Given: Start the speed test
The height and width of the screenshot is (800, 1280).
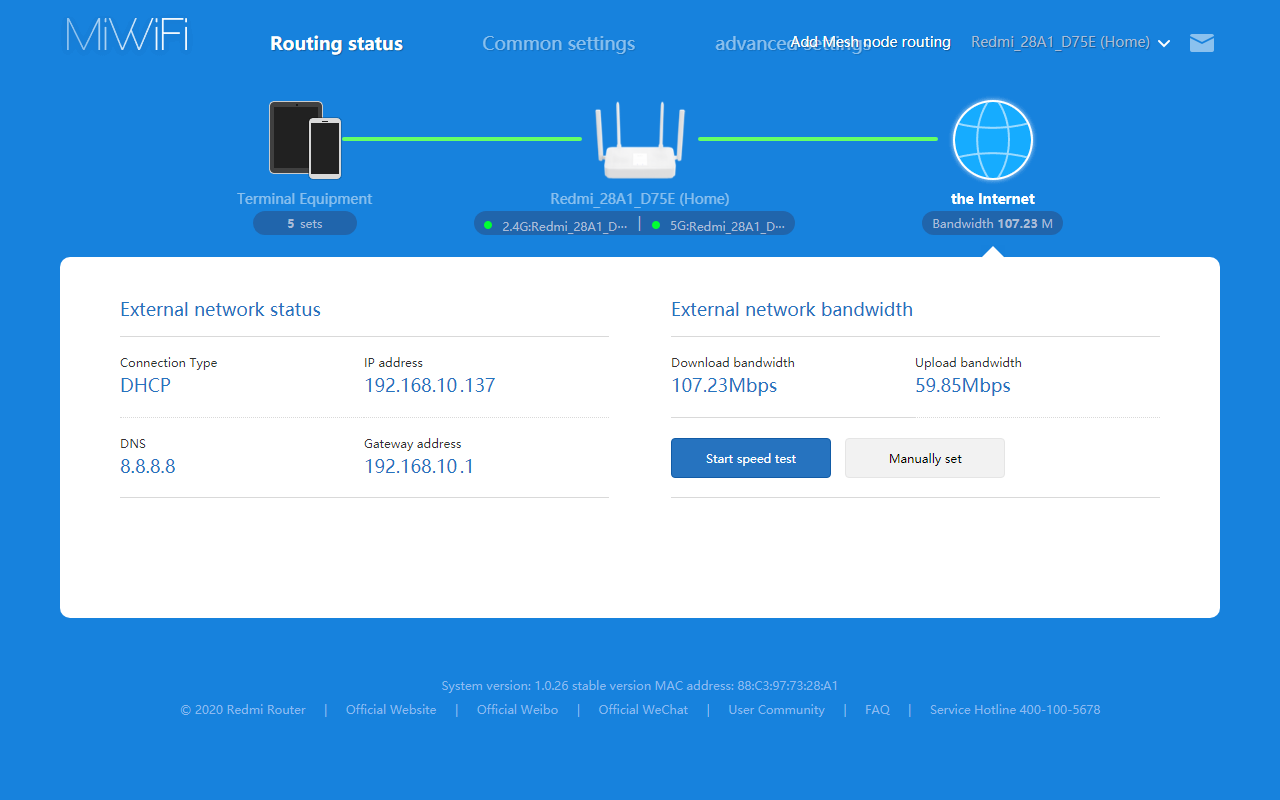Looking at the screenshot, I should coord(751,458).
